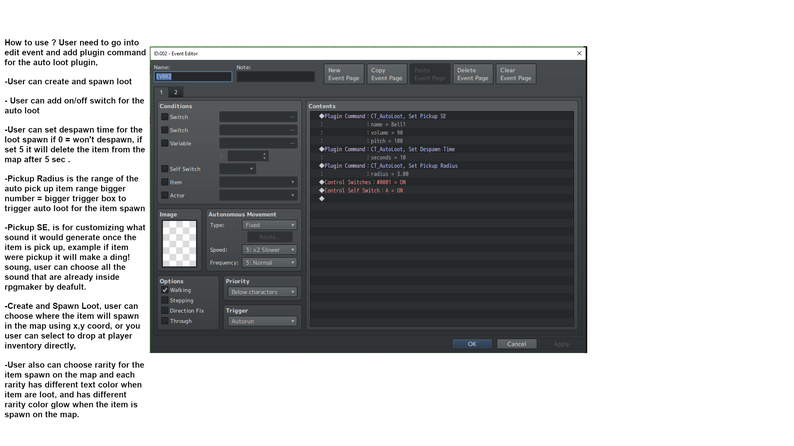Select the 'radius = 3.00' parameter line
This screenshot has height=446, width=794.
442,174
